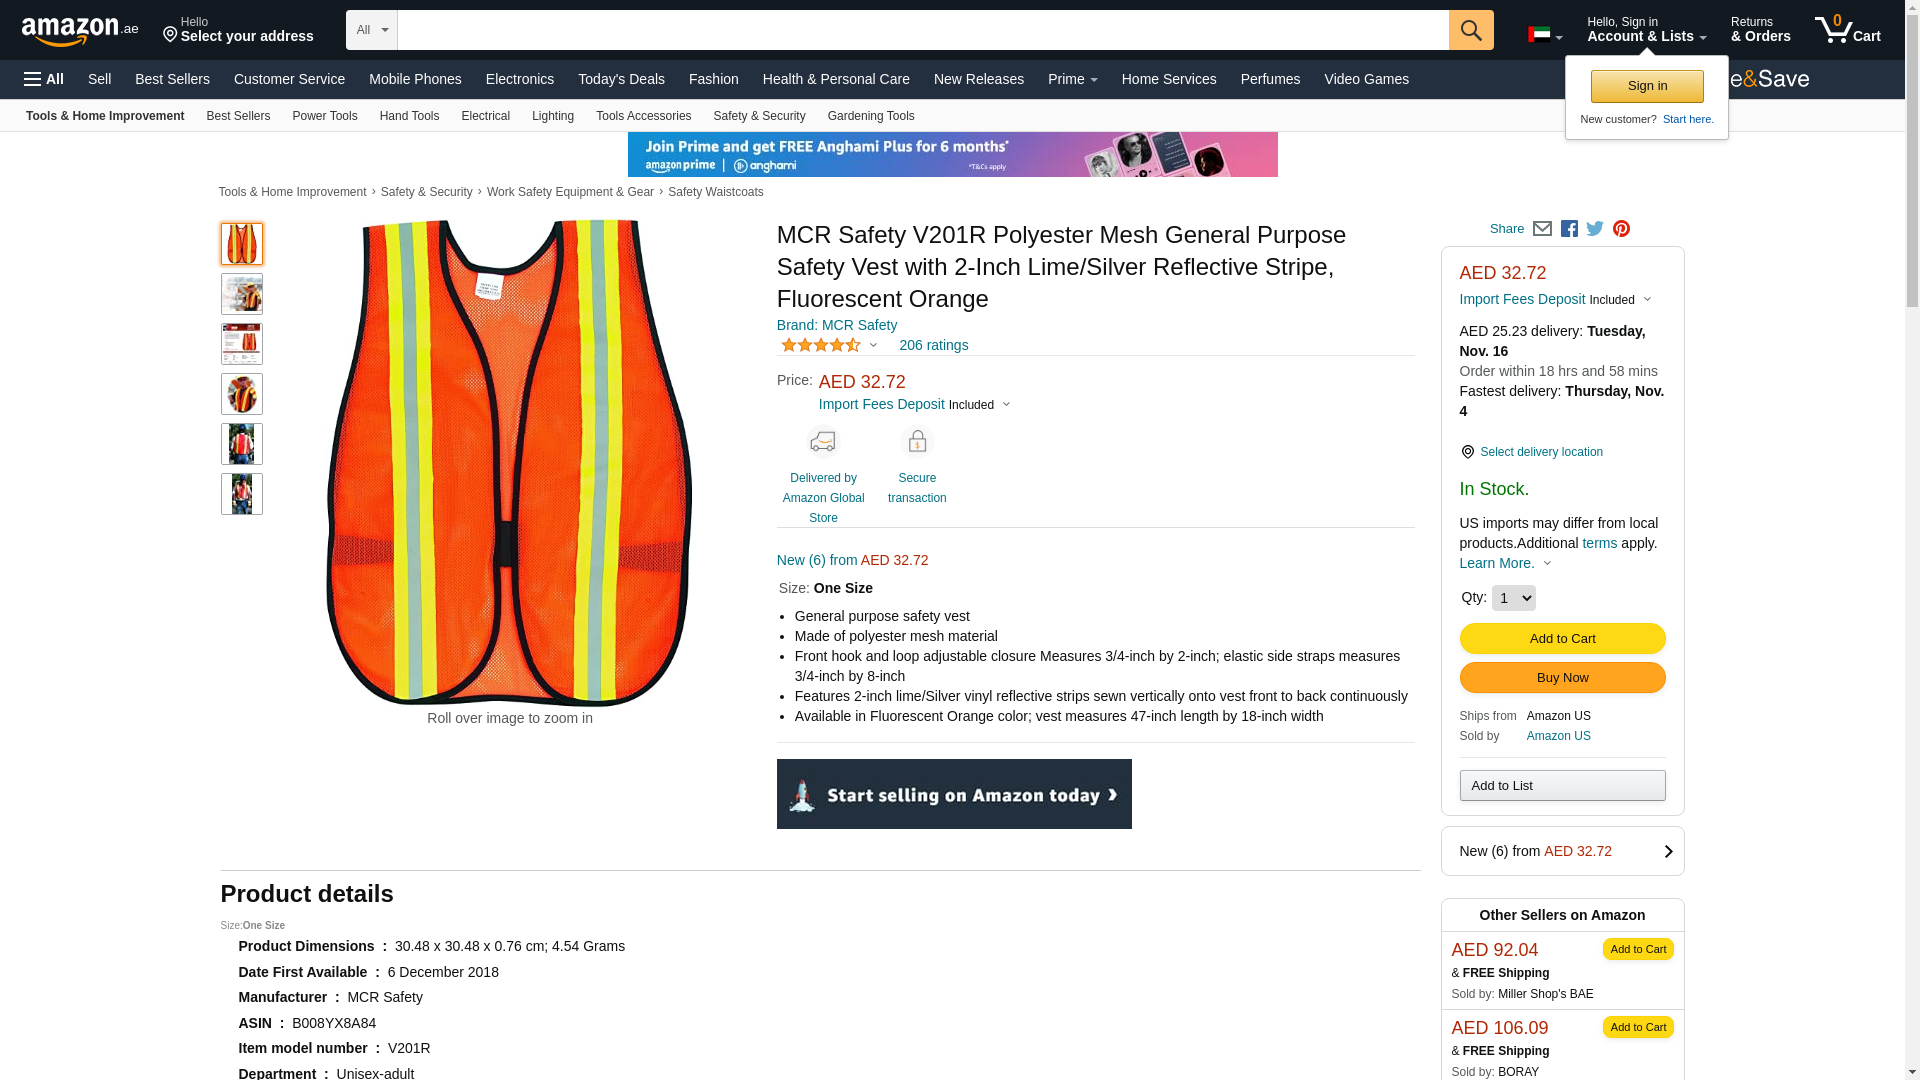Open the shopping cart icon
Viewport: 1920px width, 1080px height.
pyautogui.click(x=1847, y=30)
